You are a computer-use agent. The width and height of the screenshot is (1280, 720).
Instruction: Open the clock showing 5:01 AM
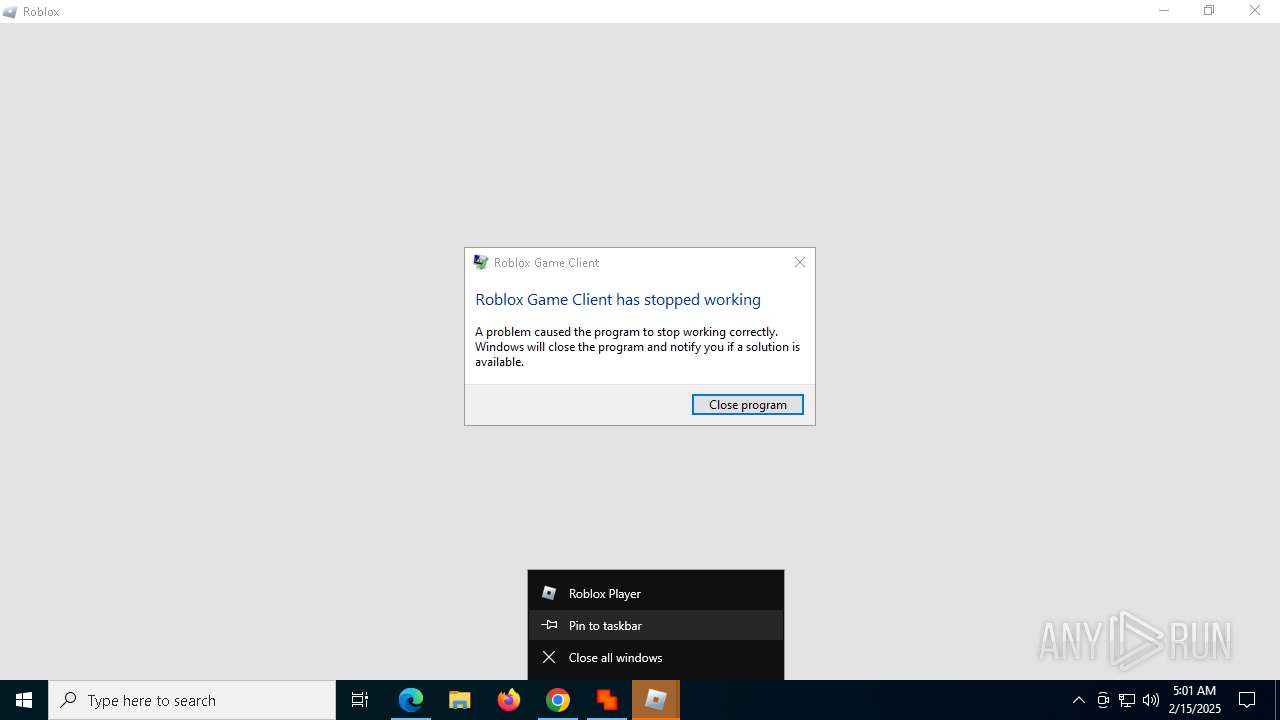pyautogui.click(x=1194, y=700)
